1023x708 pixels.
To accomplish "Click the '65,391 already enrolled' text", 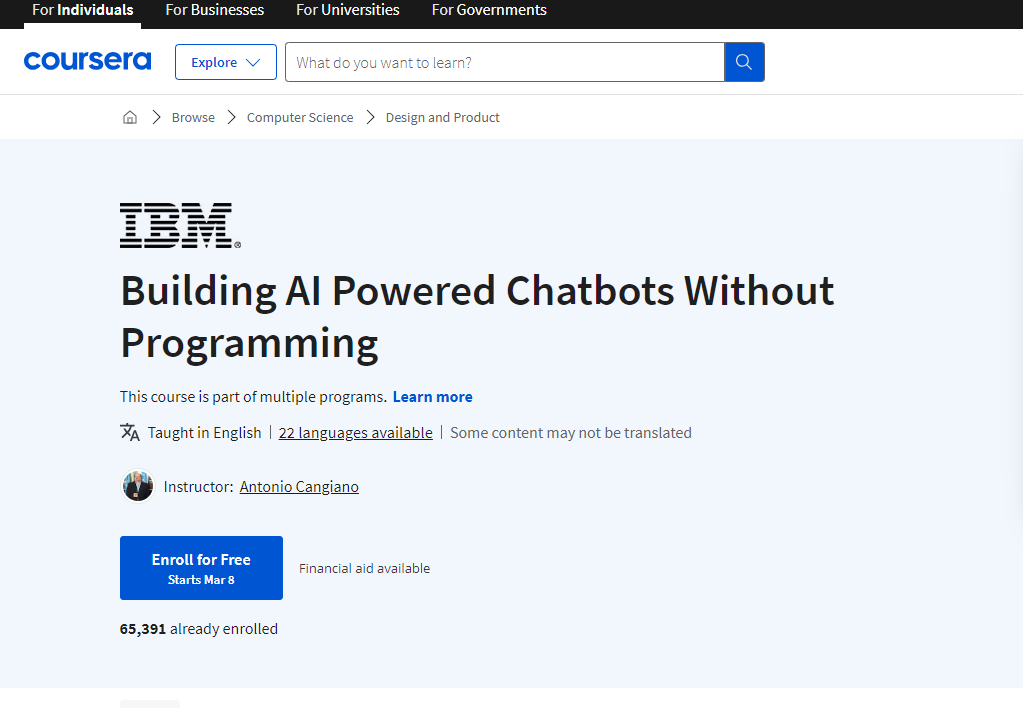I will click(199, 629).
